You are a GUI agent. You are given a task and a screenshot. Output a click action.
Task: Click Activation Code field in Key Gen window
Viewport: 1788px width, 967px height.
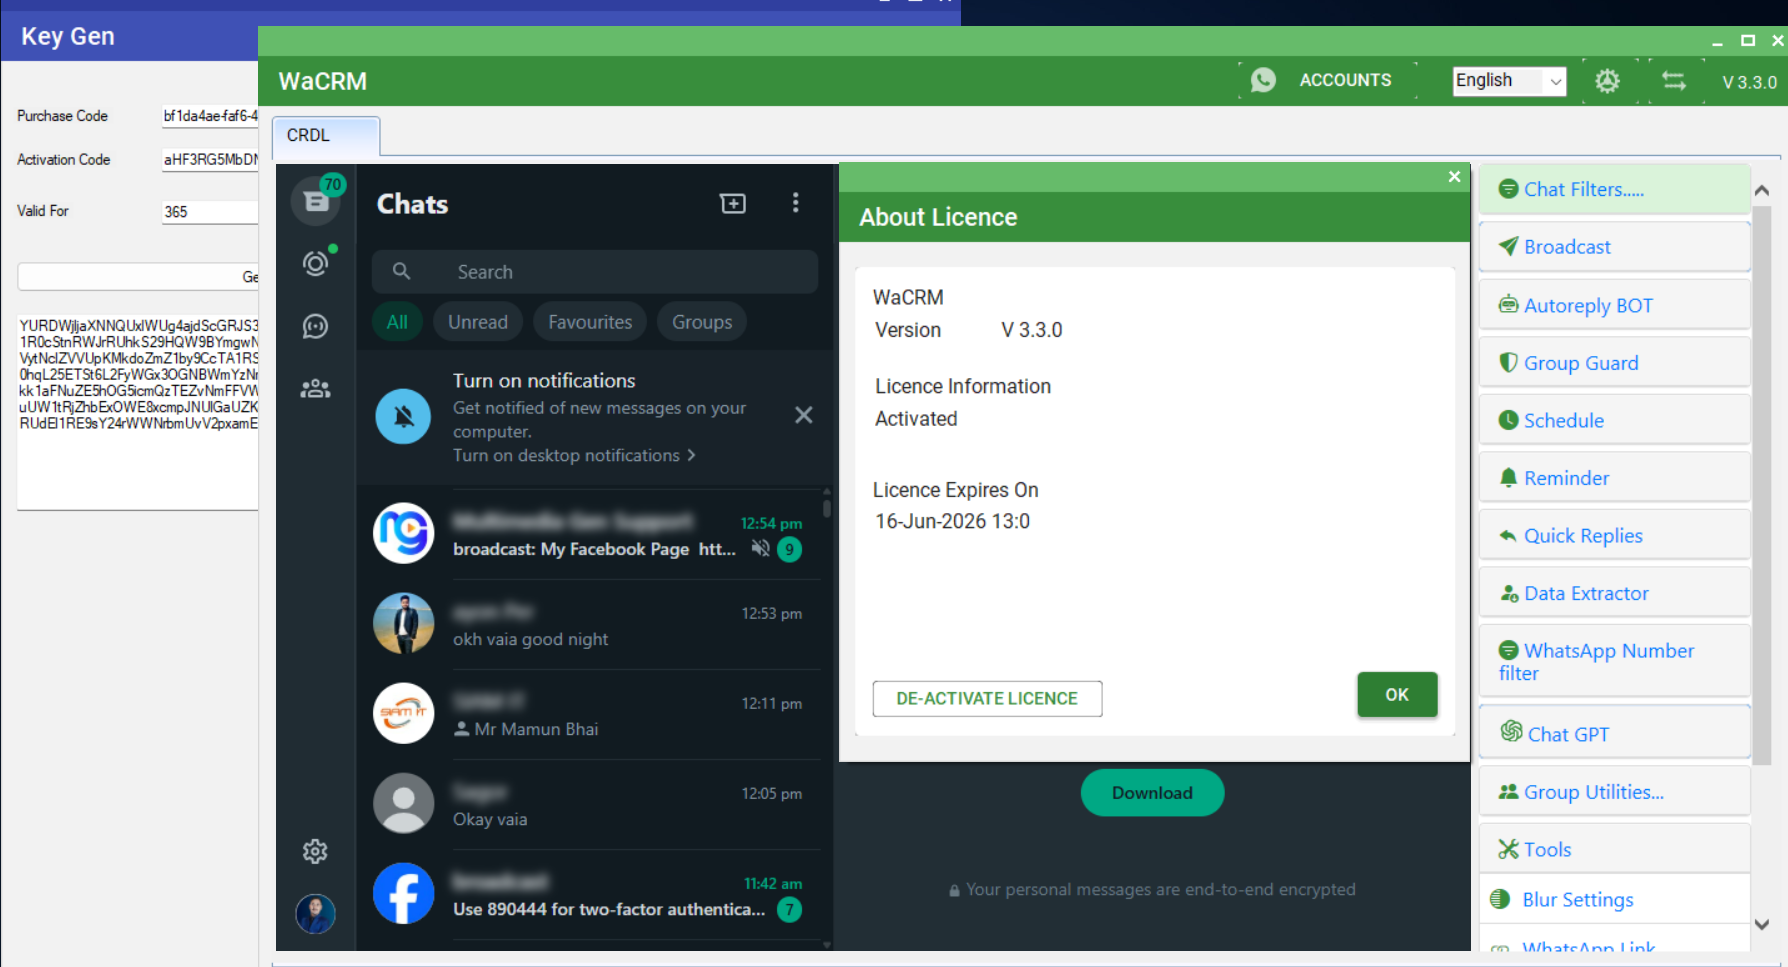pos(211,160)
